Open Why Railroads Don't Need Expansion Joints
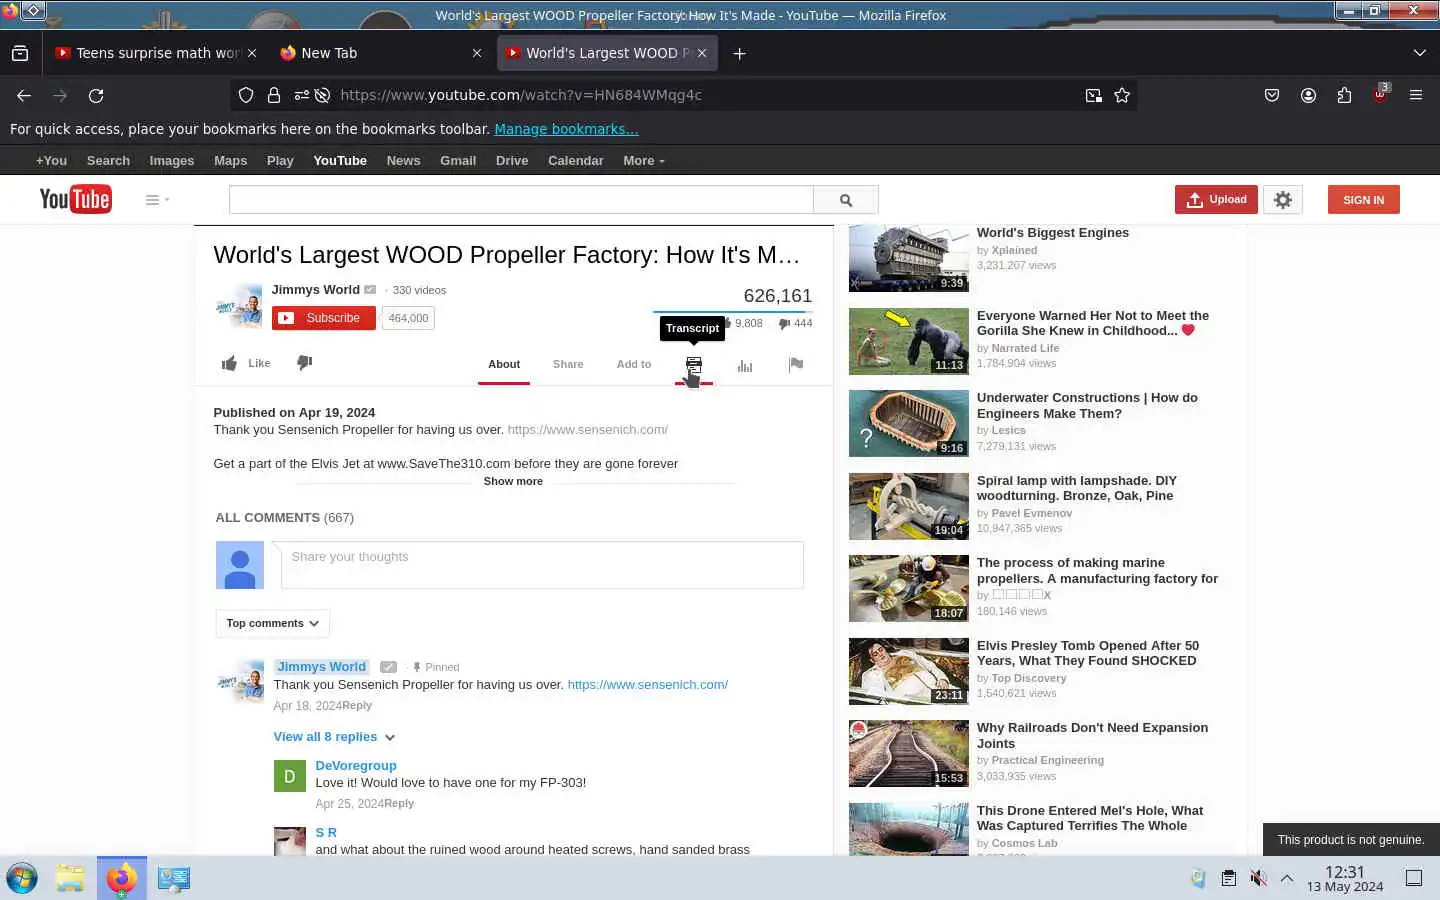Image resolution: width=1440 pixels, height=900 pixels. (1092, 736)
